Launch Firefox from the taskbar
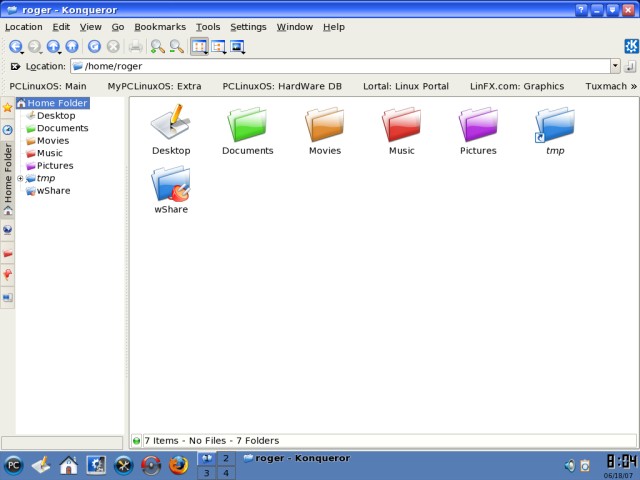Viewport: 640px width, 480px height. (x=178, y=465)
